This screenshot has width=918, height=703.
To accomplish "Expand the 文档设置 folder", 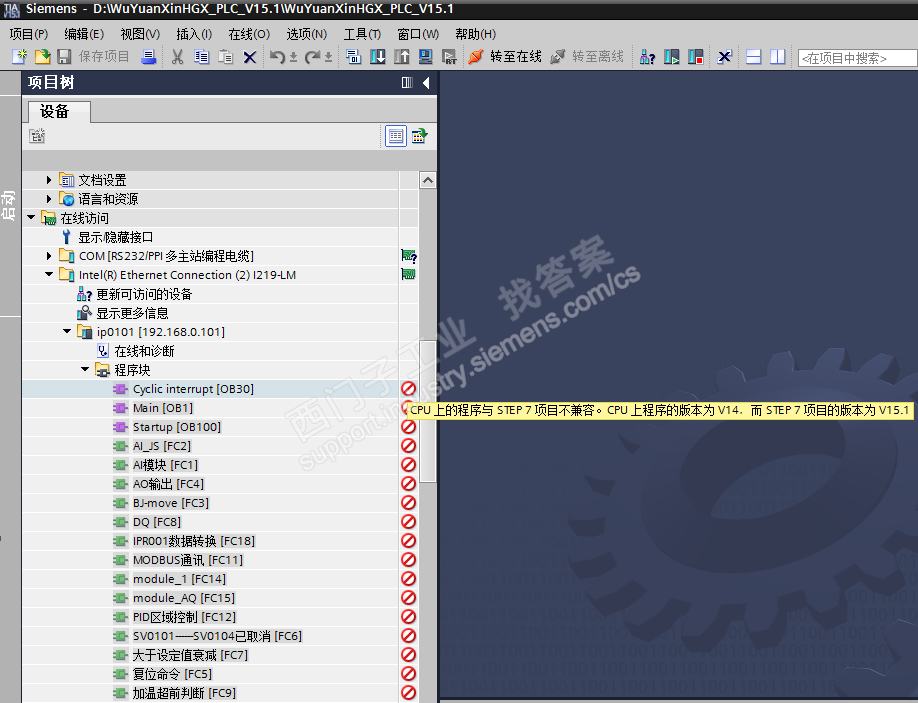I will 49,180.
